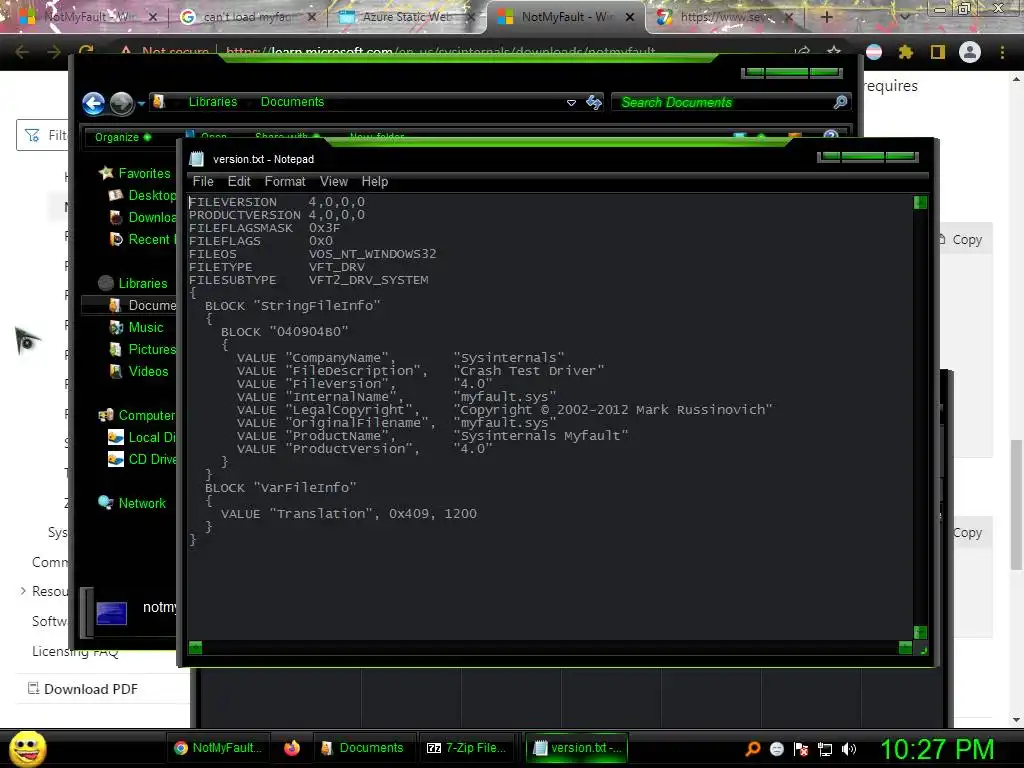This screenshot has width=1024, height=768.
Task: Select Local Disk under Computer
Action: pyautogui.click(x=152, y=438)
